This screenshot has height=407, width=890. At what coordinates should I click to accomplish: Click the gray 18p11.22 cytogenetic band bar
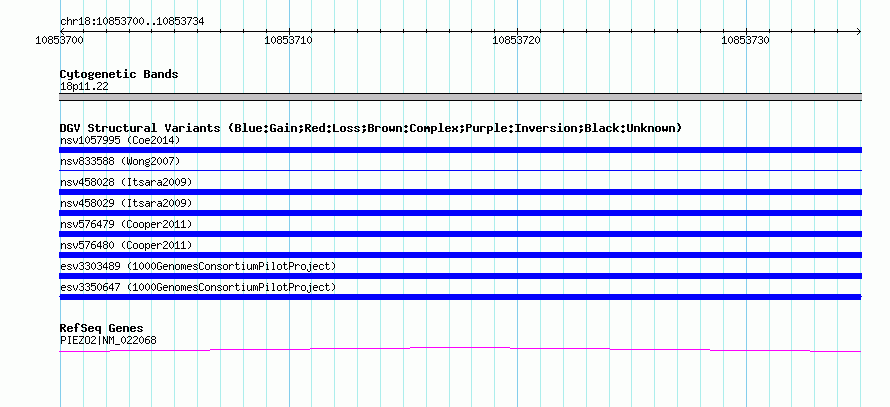[x=460, y=96]
